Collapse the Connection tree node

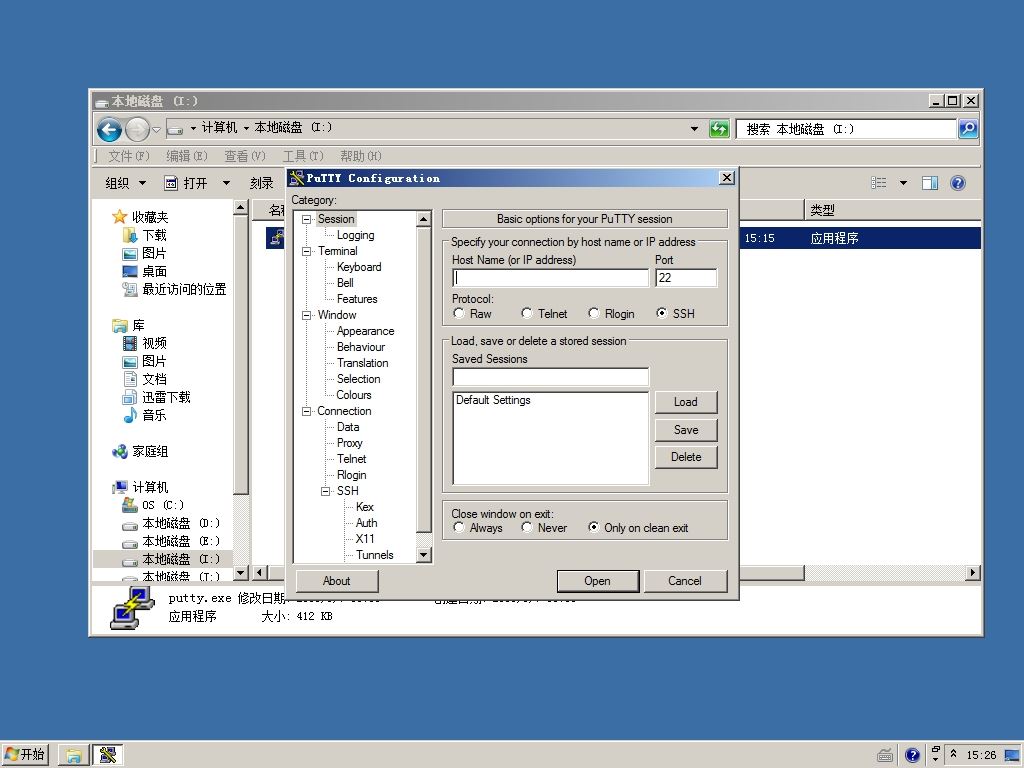(x=306, y=411)
